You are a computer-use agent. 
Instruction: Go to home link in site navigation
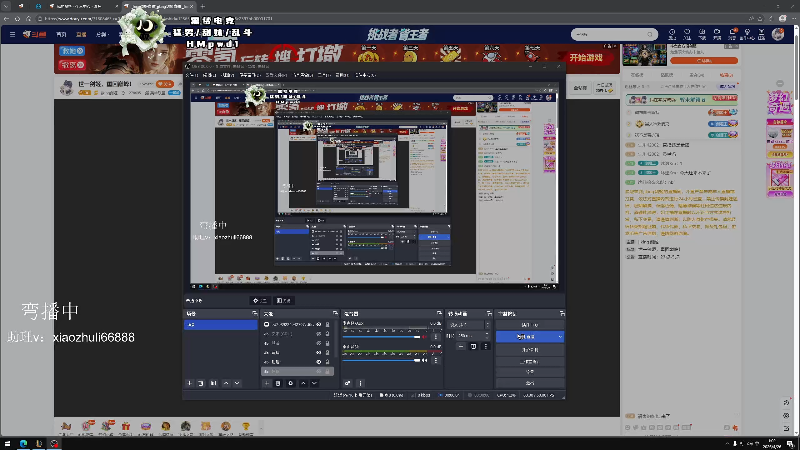tap(61, 34)
